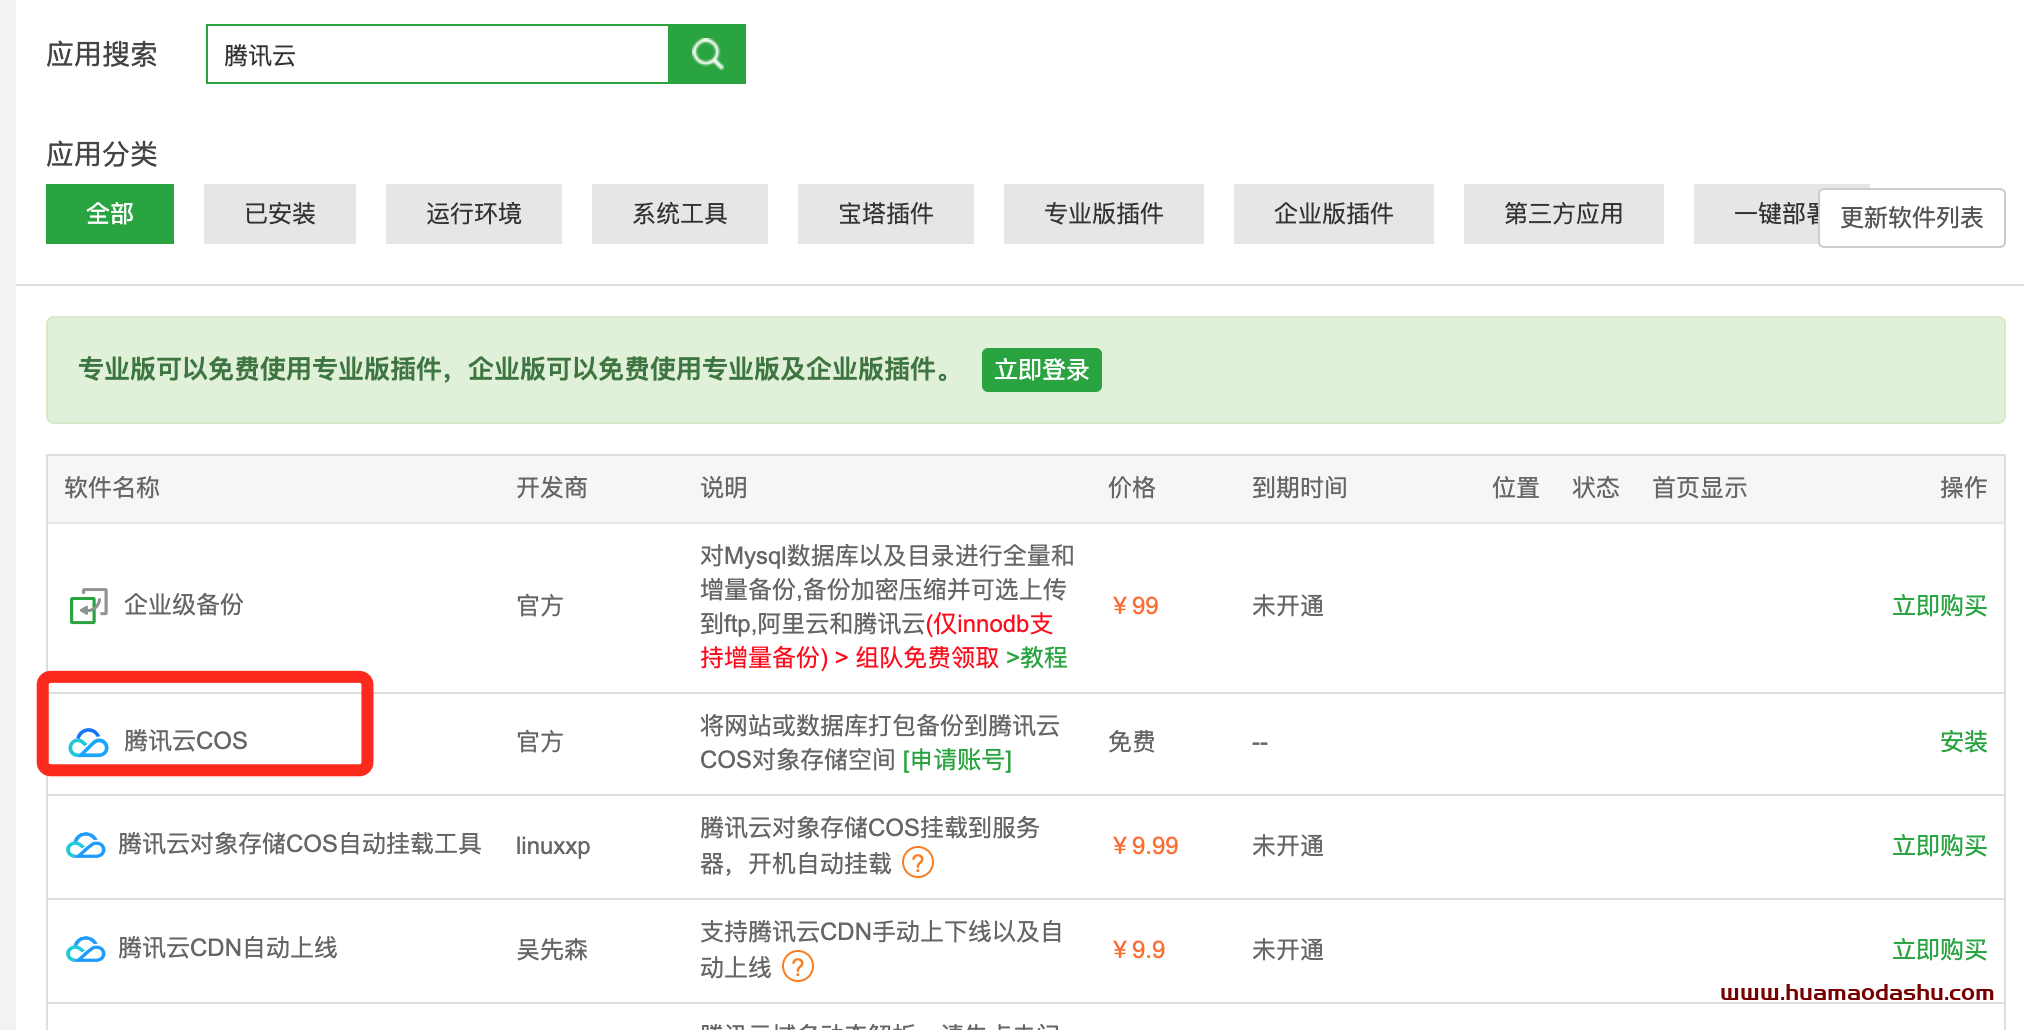Click the 到期时间 column header
This screenshot has width=2024, height=1030.
[1300, 488]
